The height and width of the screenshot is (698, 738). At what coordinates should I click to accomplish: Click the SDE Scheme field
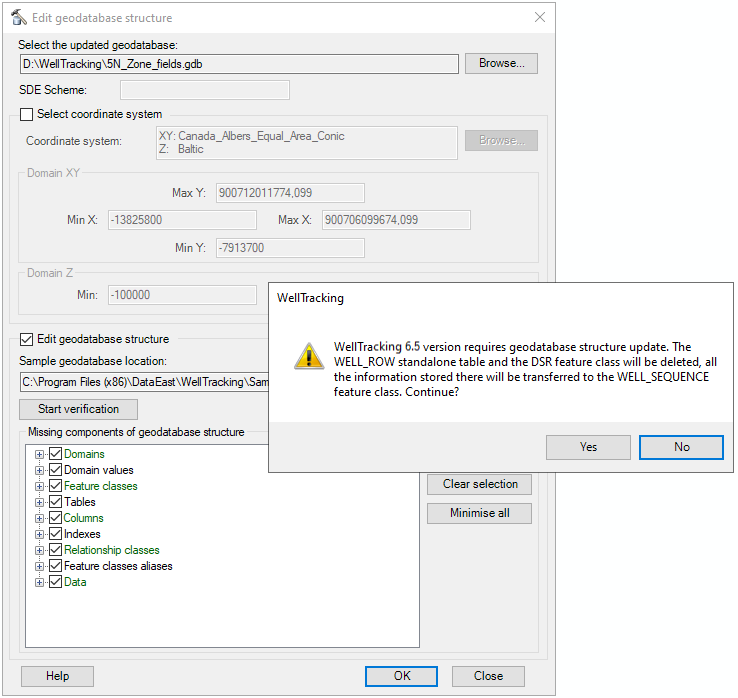(205, 90)
